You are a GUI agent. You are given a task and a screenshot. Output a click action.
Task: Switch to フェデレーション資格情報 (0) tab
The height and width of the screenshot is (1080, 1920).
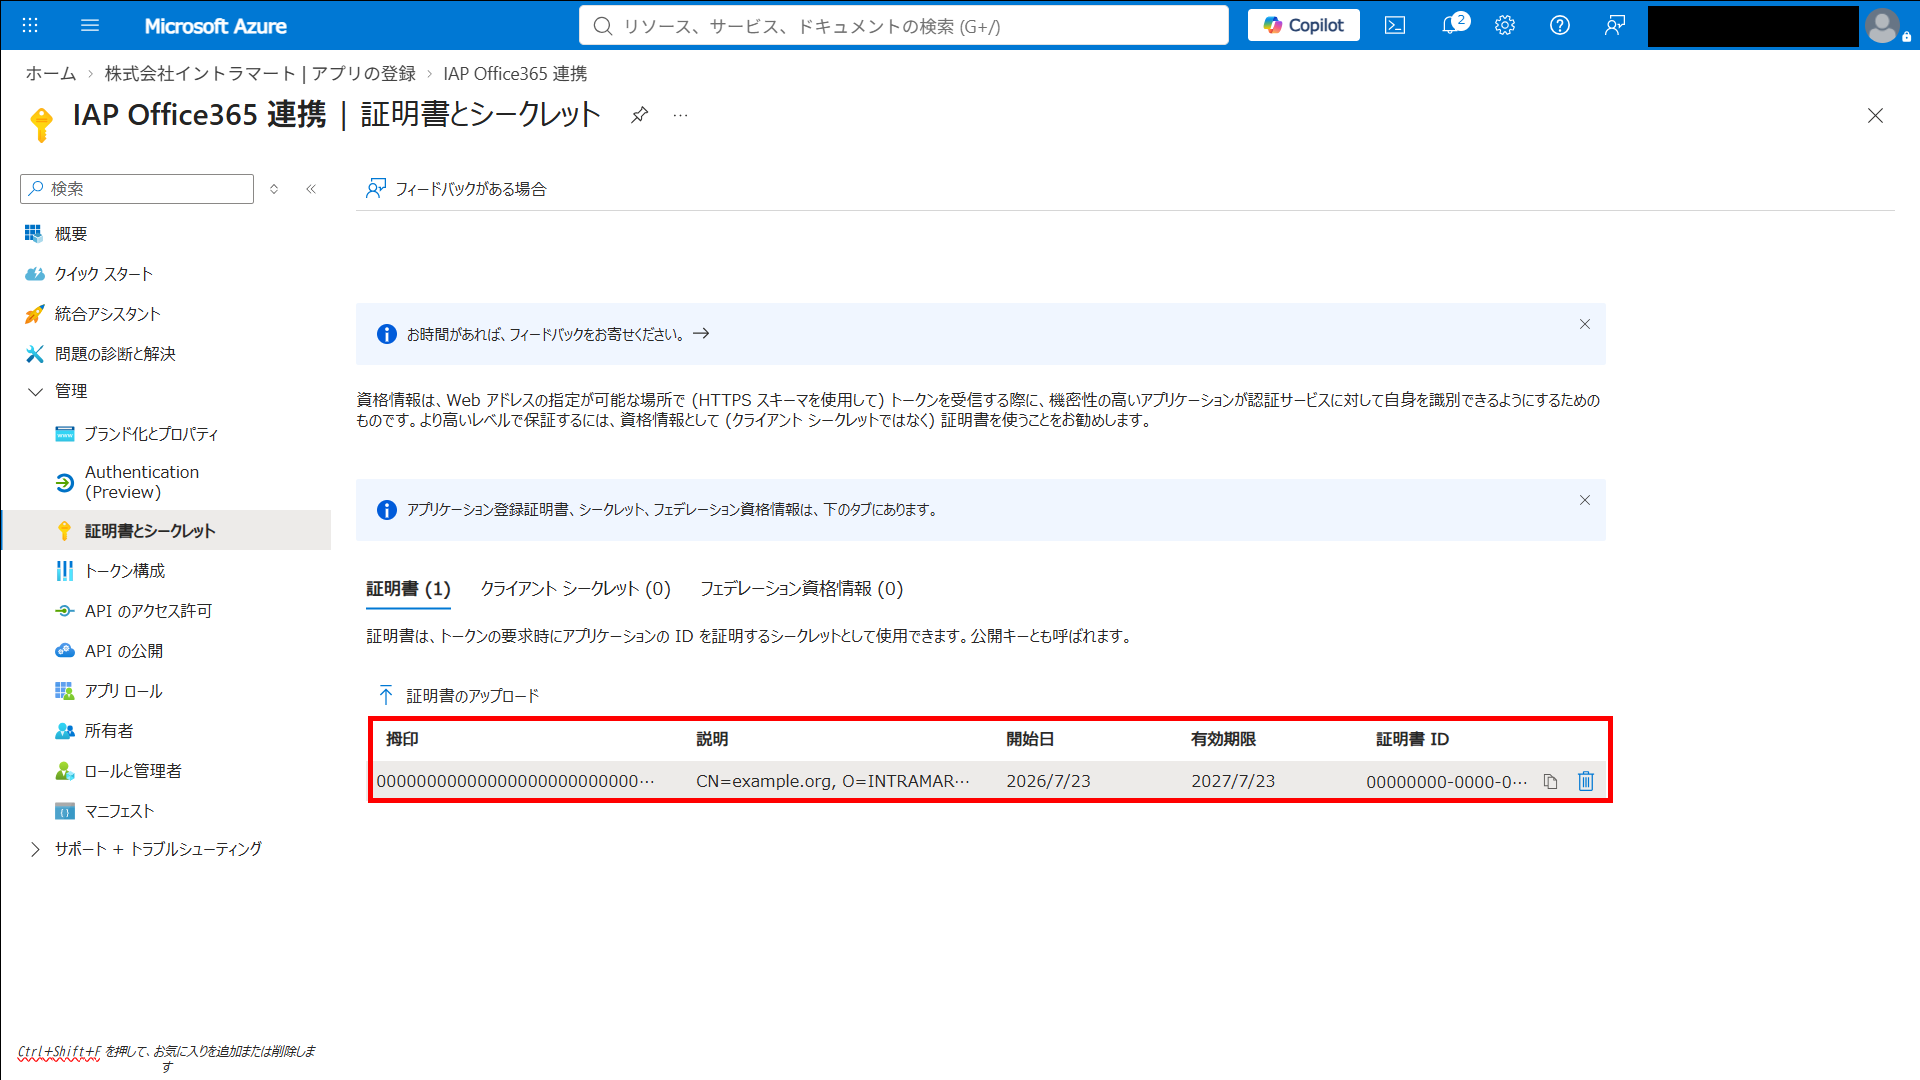click(x=801, y=589)
